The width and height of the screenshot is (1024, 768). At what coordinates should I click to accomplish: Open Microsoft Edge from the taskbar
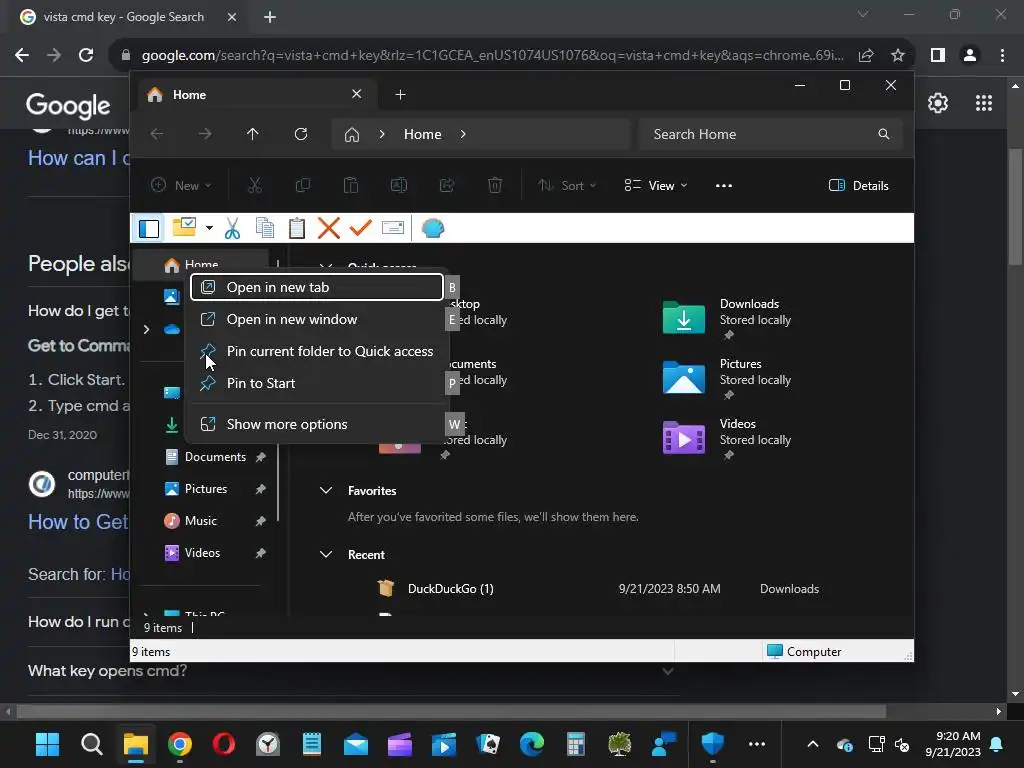tap(532, 744)
